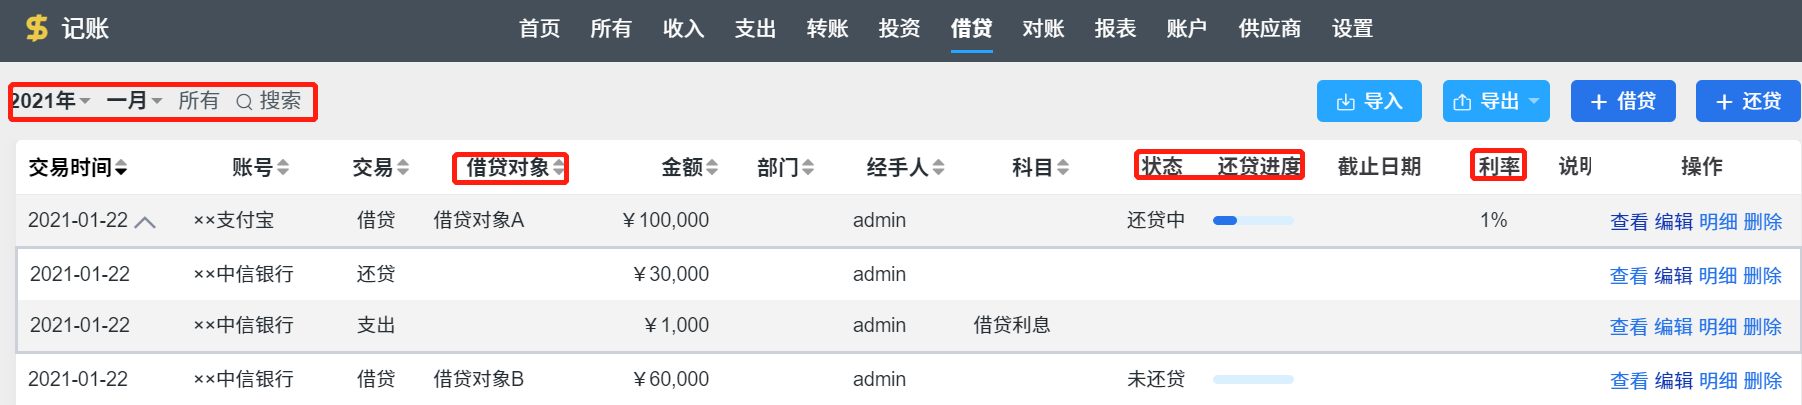Sort by 部门 column arrow icon
The image size is (1802, 405).
[x=808, y=168]
